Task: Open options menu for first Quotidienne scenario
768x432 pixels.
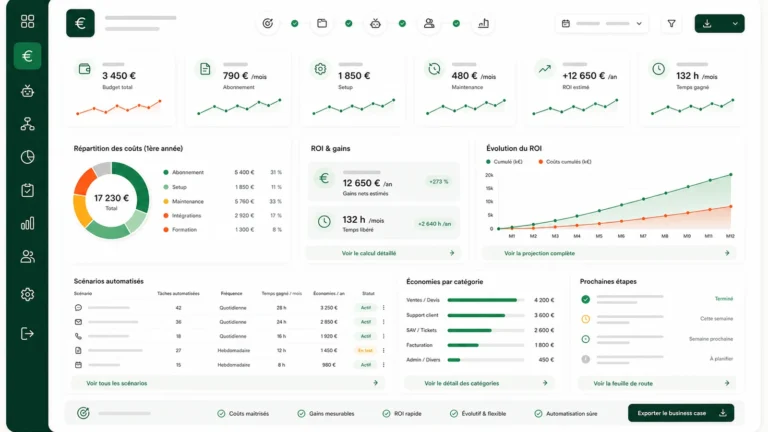Action: (x=384, y=308)
